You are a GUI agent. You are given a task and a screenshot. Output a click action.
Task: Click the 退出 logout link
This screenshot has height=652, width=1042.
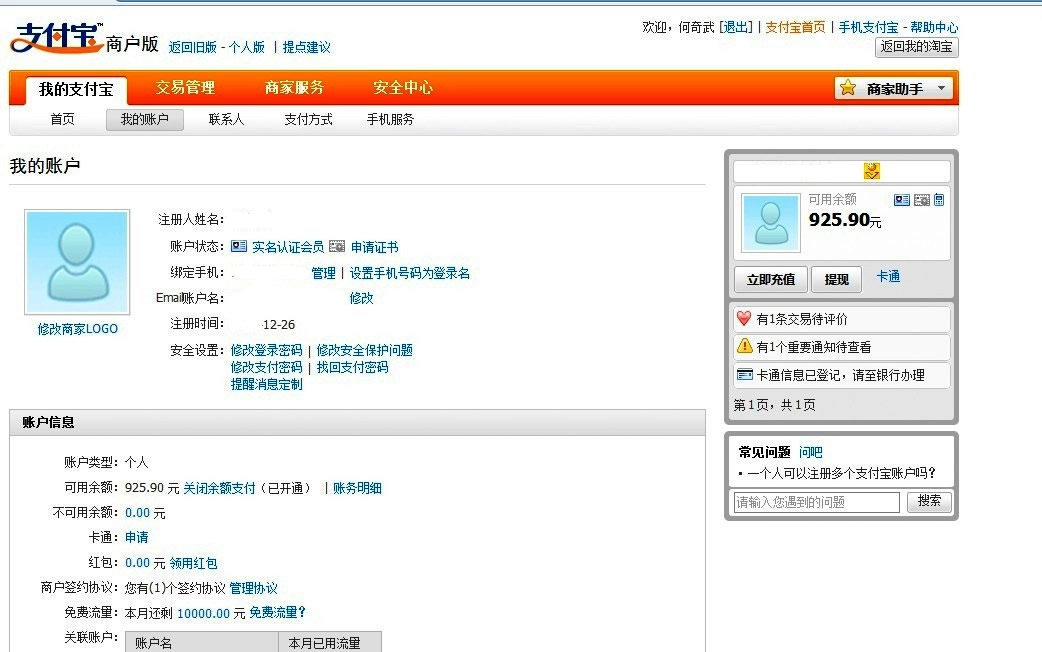coord(736,27)
